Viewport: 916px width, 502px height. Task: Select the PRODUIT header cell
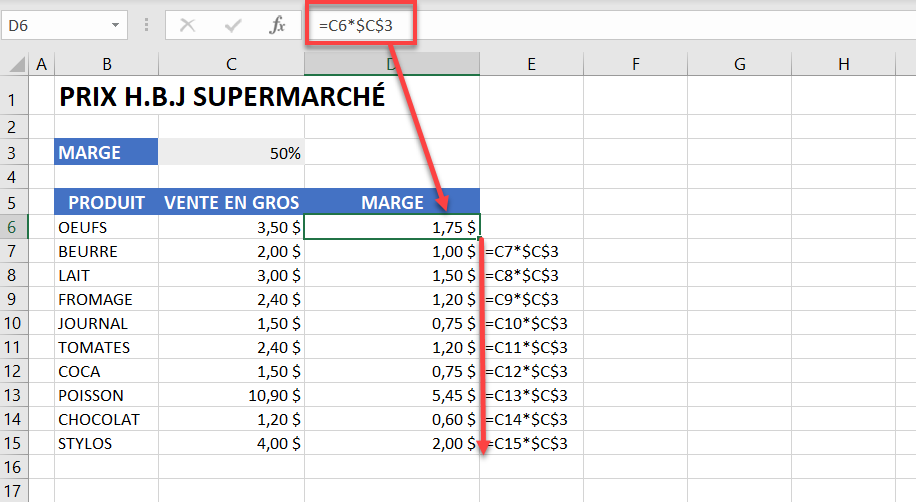[x=106, y=202]
